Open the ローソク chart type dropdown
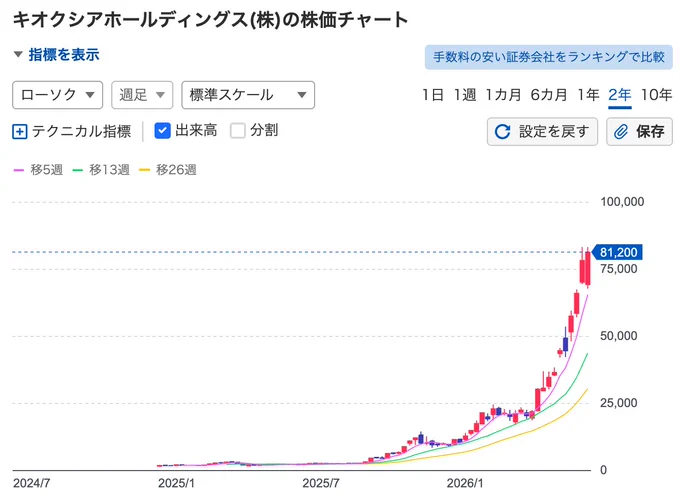This screenshot has height=497, width=680. (x=58, y=95)
